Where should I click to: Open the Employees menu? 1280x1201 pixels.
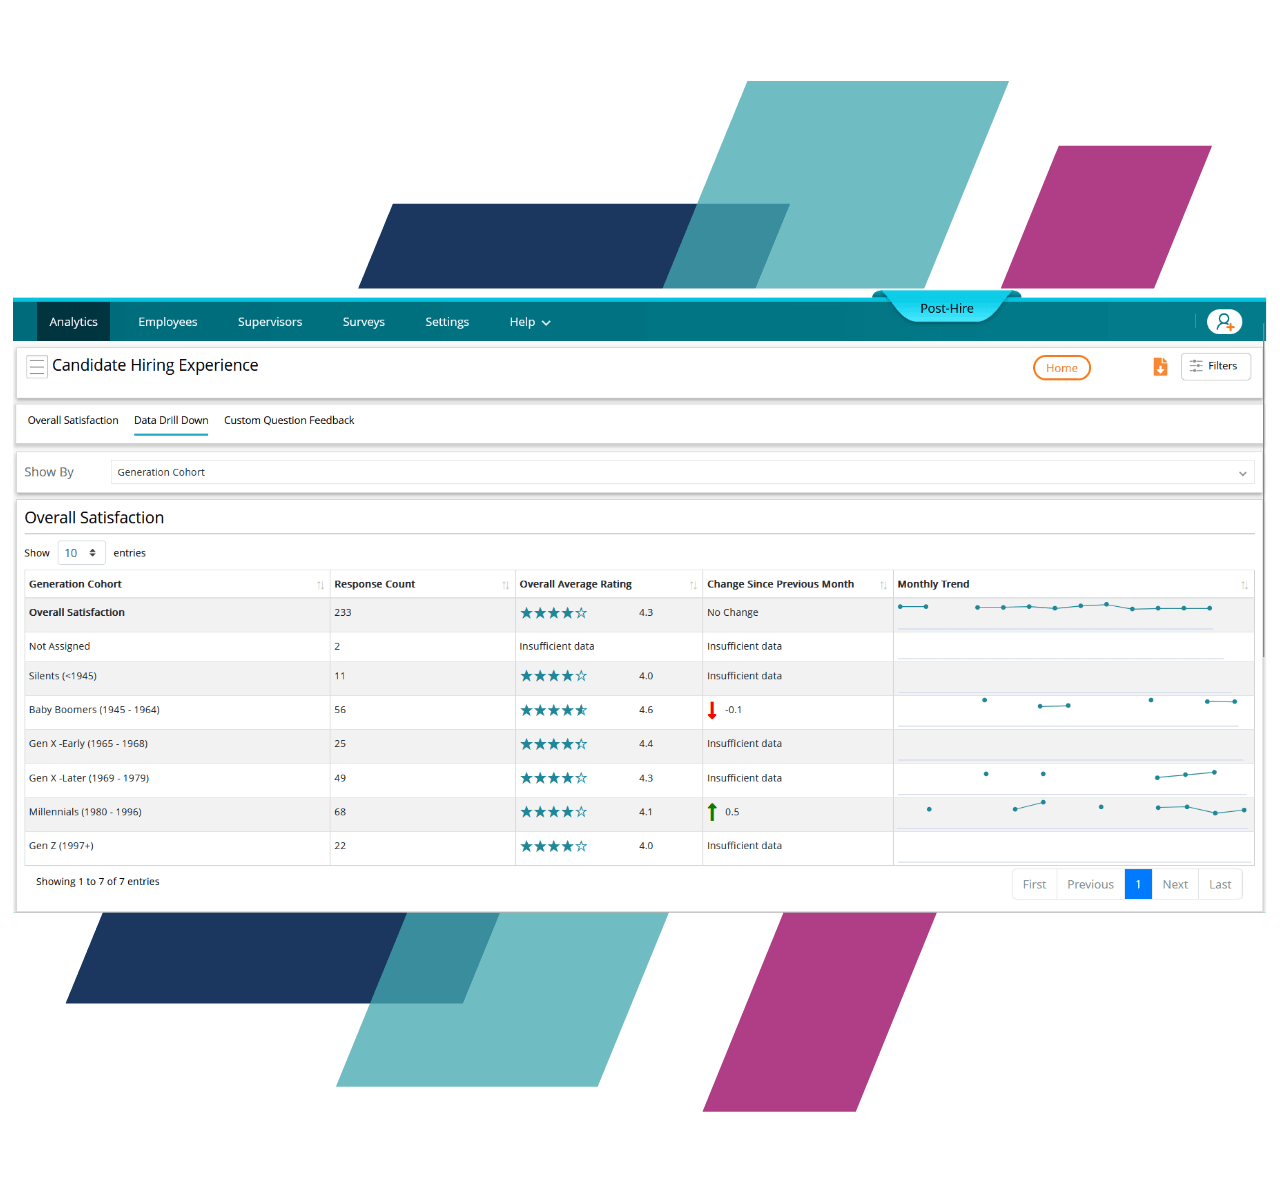click(x=167, y=322)
